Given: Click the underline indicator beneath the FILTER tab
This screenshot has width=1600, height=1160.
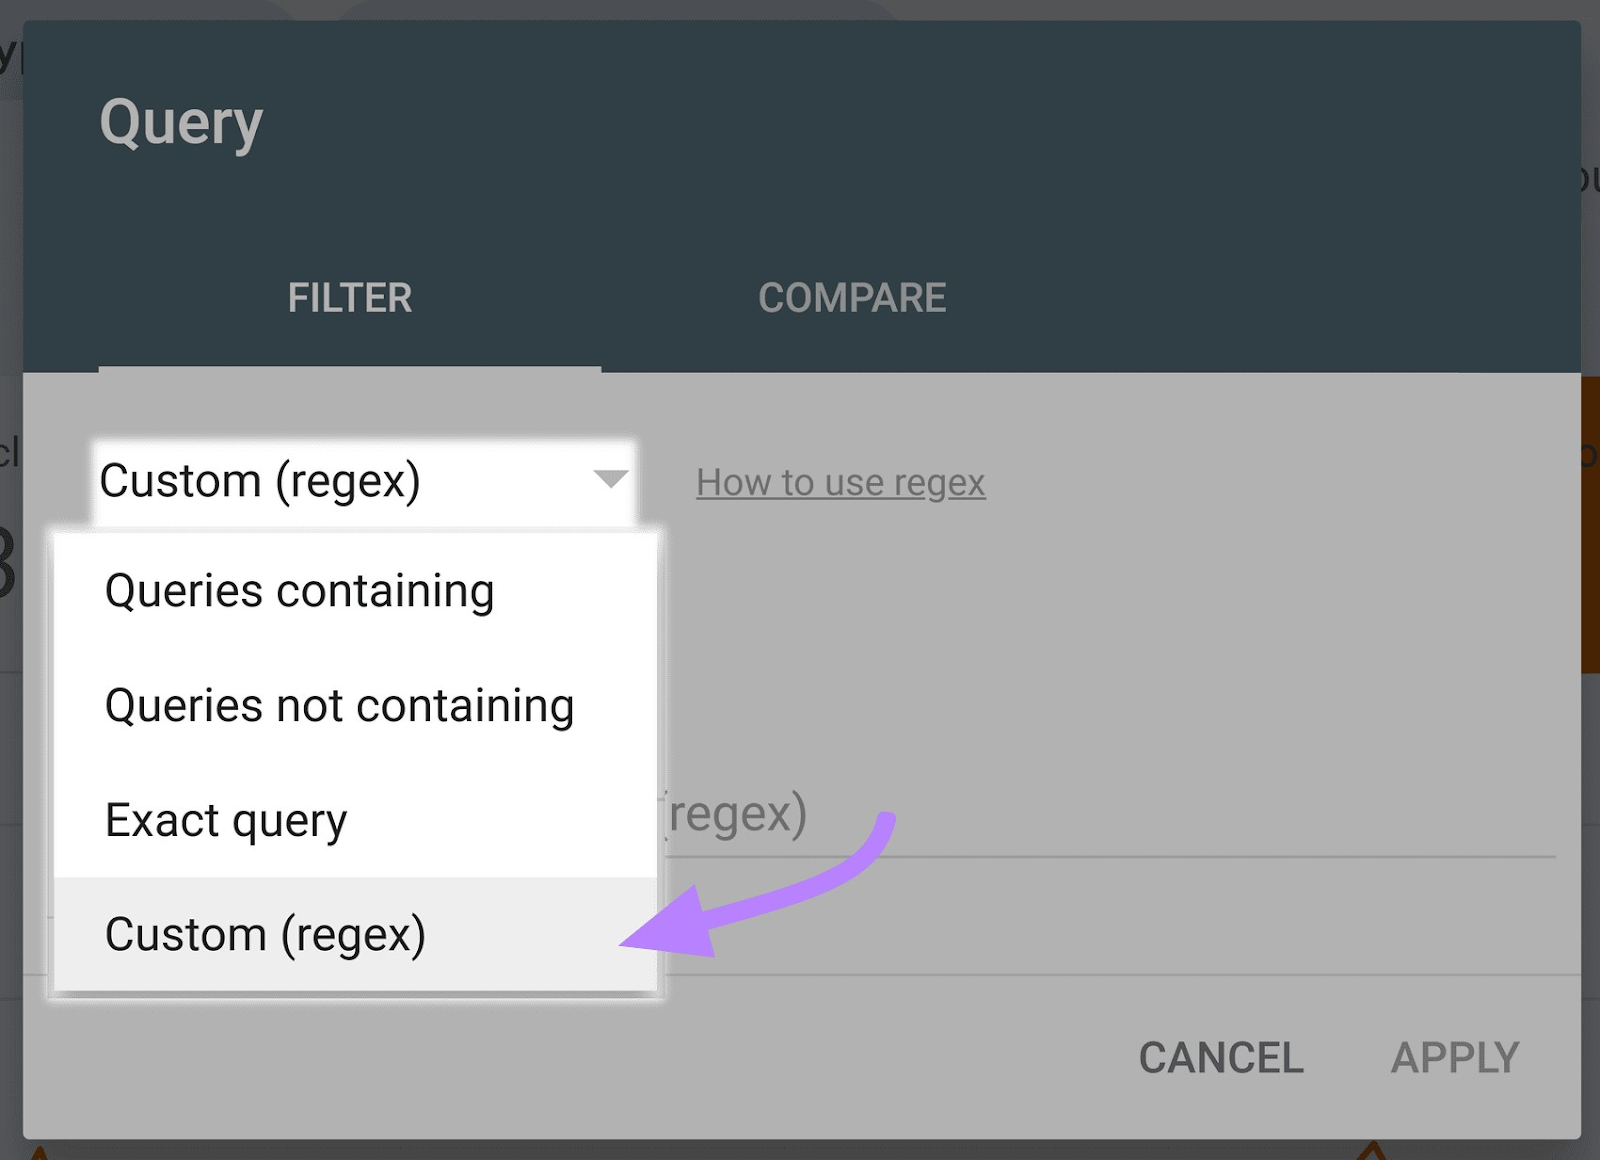Looking at the screenshot, I should [x=350, y=369].
